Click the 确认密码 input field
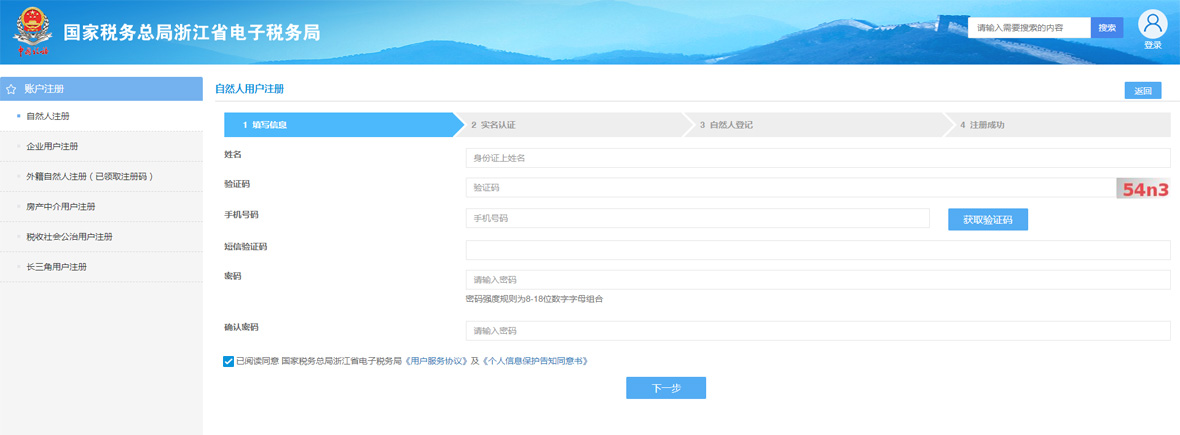 [x=818, y=331]
